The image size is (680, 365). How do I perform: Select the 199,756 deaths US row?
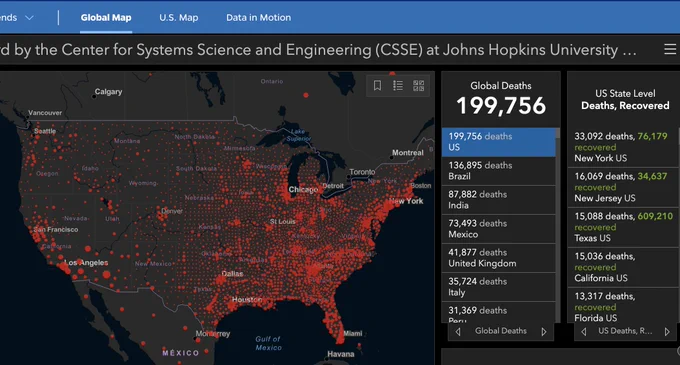(x=498, y=142)
